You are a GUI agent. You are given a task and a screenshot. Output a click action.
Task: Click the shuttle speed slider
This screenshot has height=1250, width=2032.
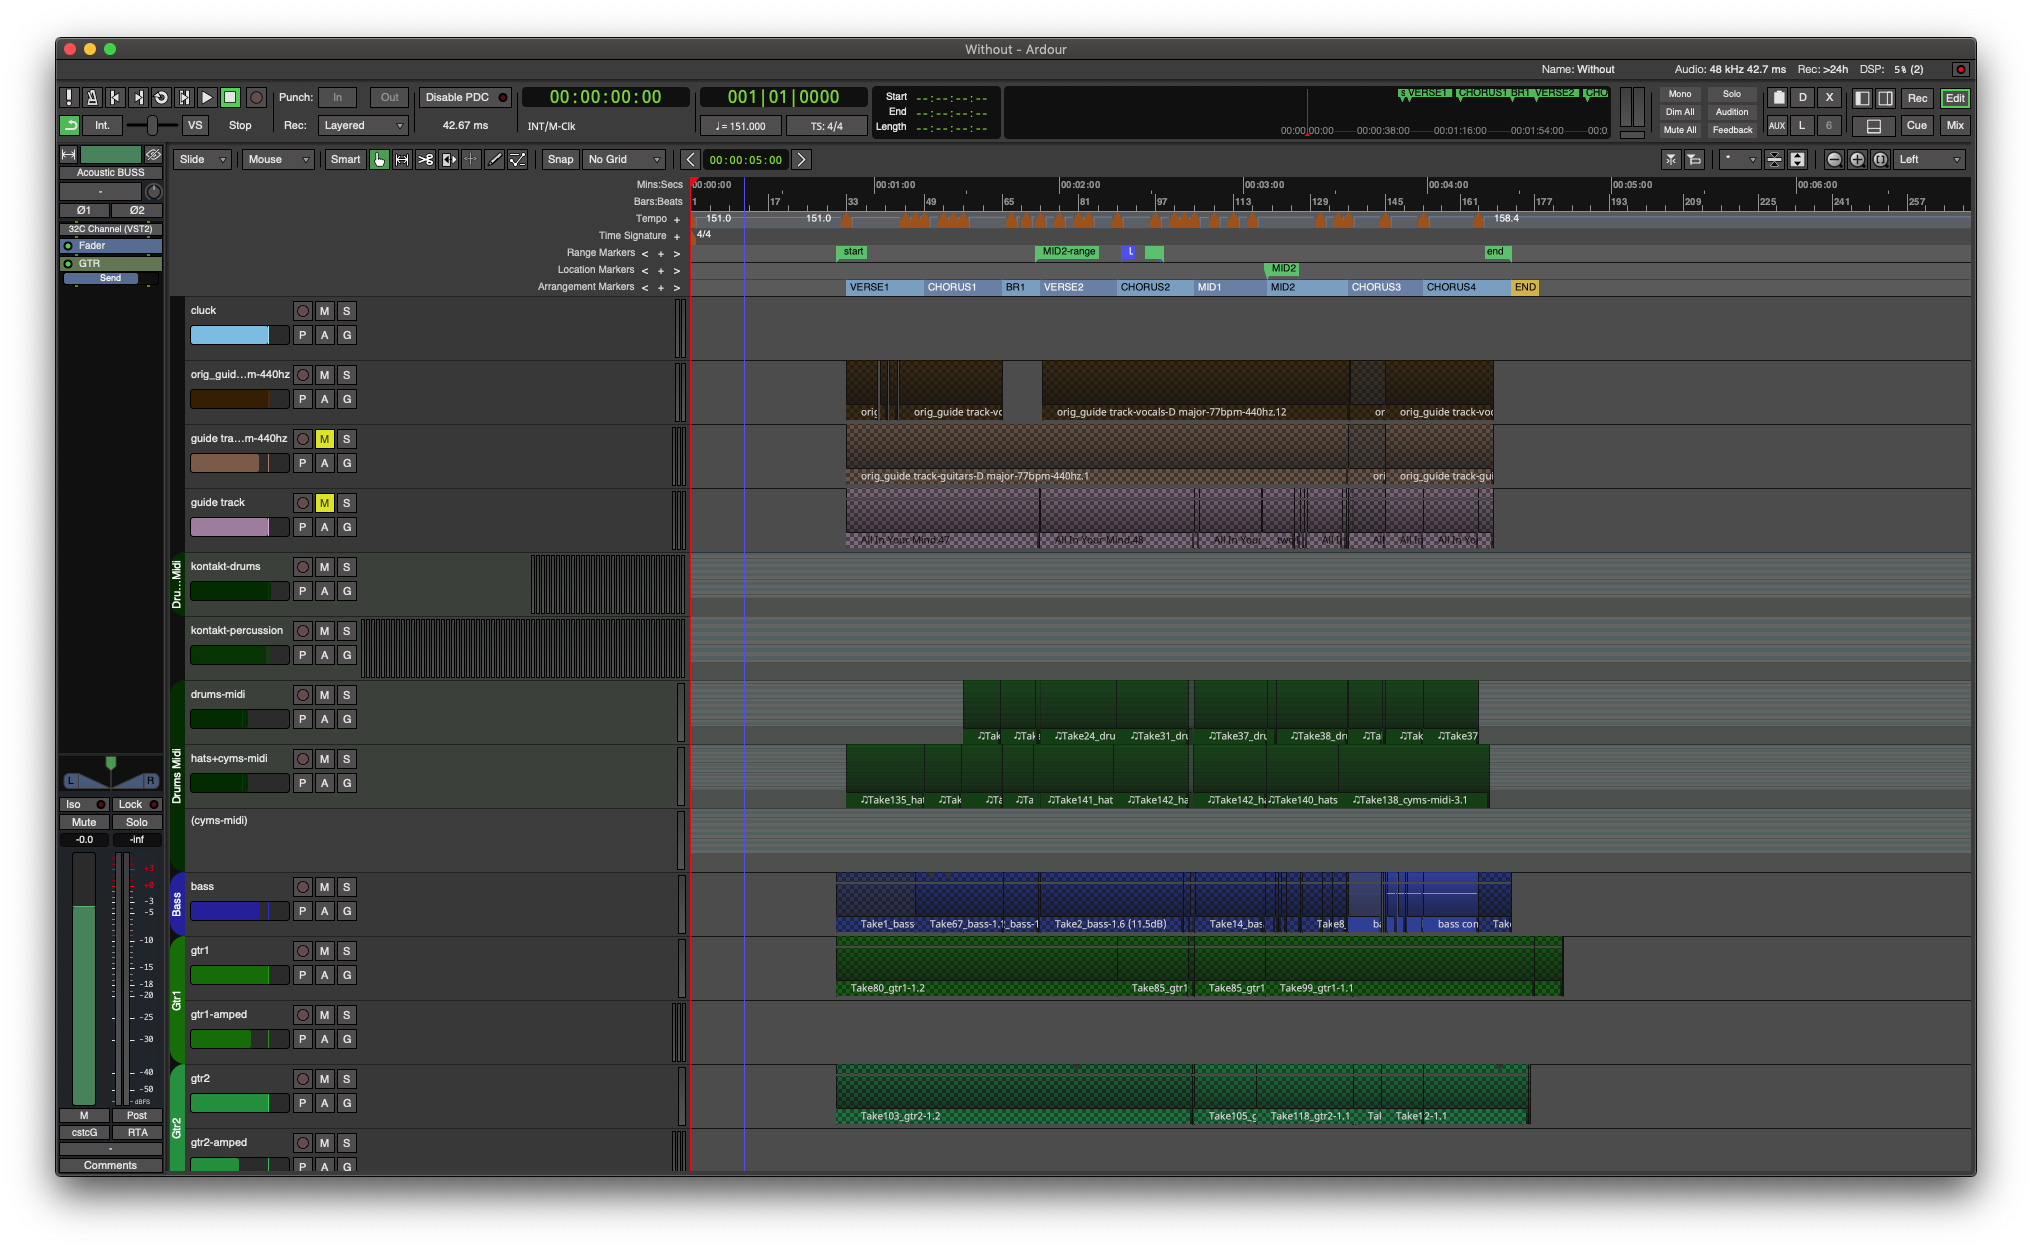click(x=152, y=125)
